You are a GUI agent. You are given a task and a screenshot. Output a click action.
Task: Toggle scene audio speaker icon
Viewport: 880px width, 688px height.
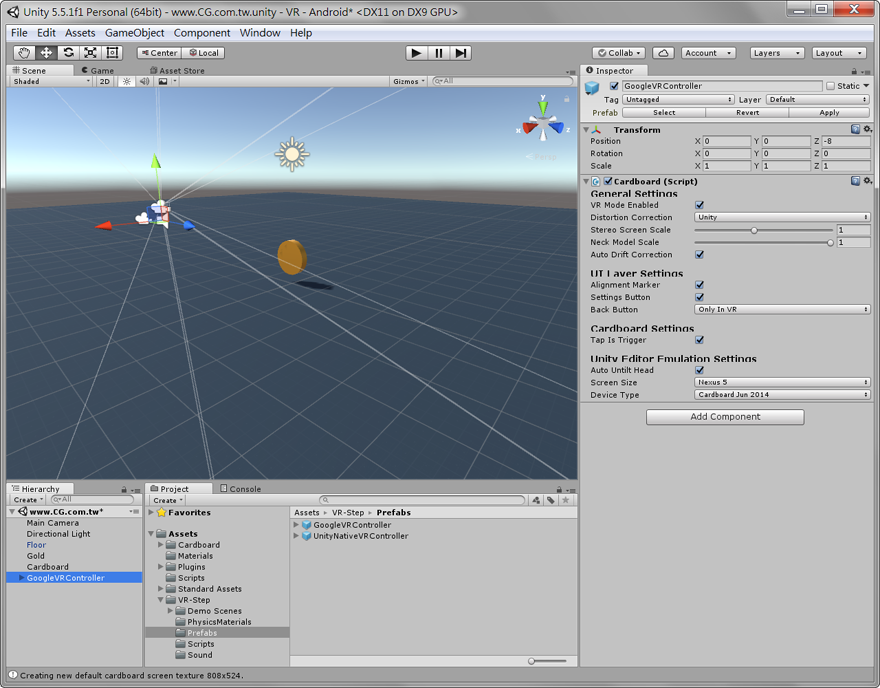[x=144, y=81]
